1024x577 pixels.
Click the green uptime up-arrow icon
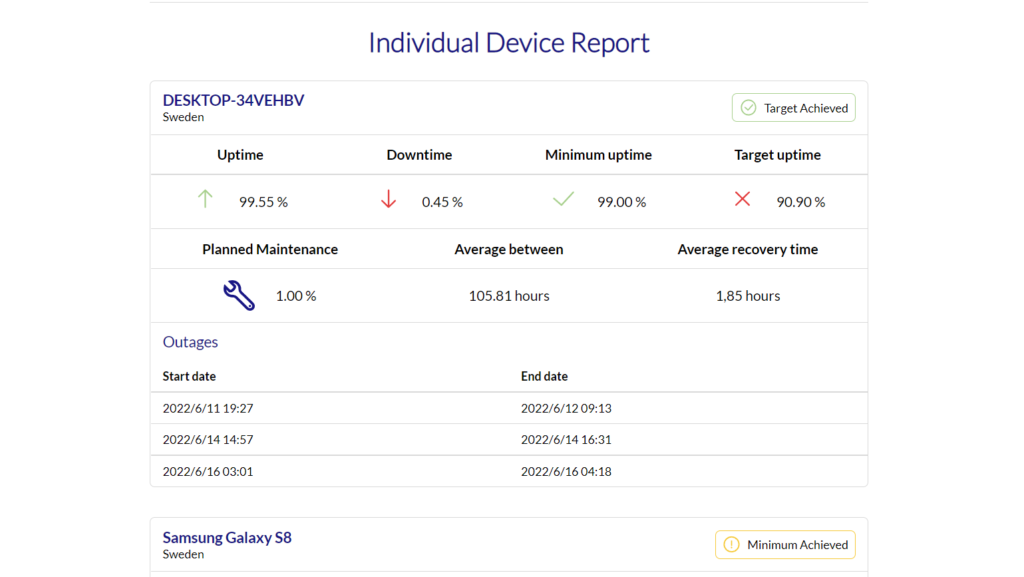(x=205, y=199)
